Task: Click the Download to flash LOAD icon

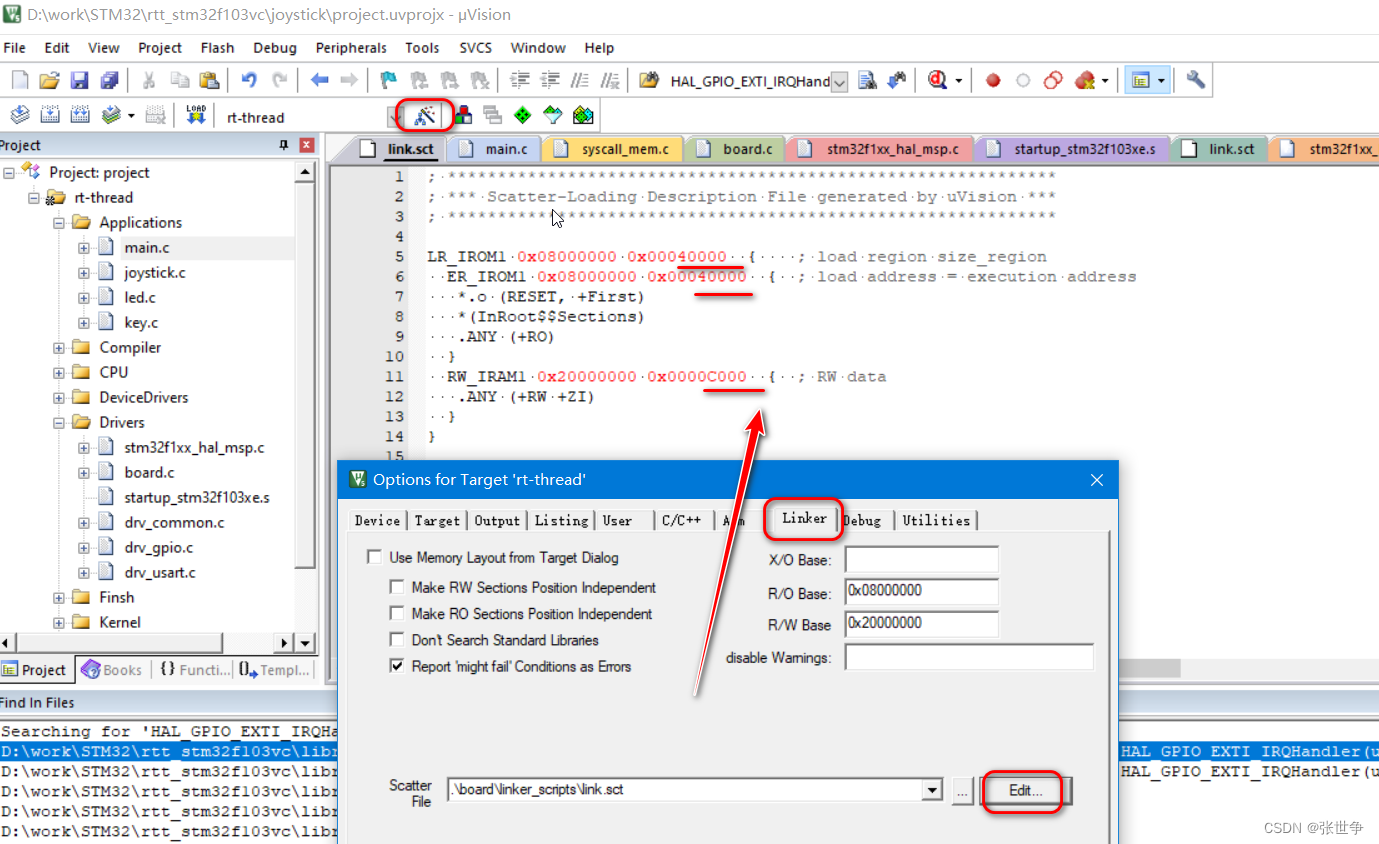Action: pyautogui.click(x=196, y=114)
